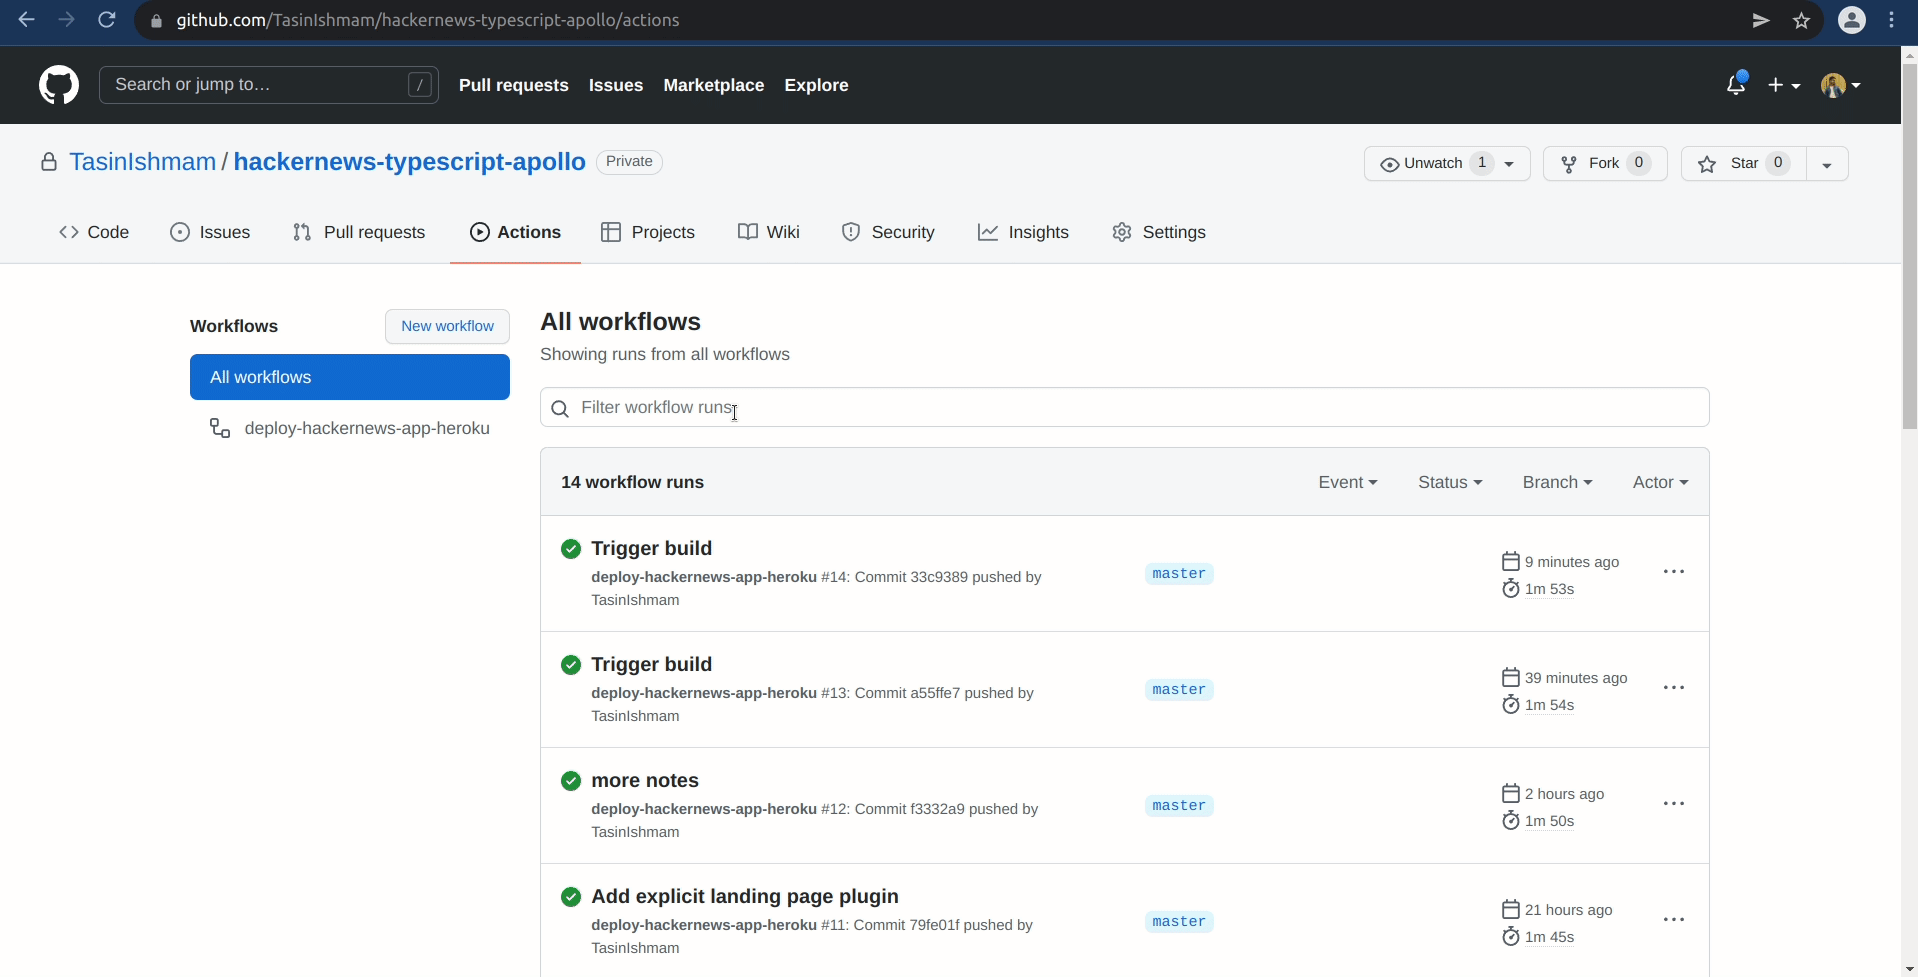Select the Actions tab

pyautogui.click(x=515, y=232)
